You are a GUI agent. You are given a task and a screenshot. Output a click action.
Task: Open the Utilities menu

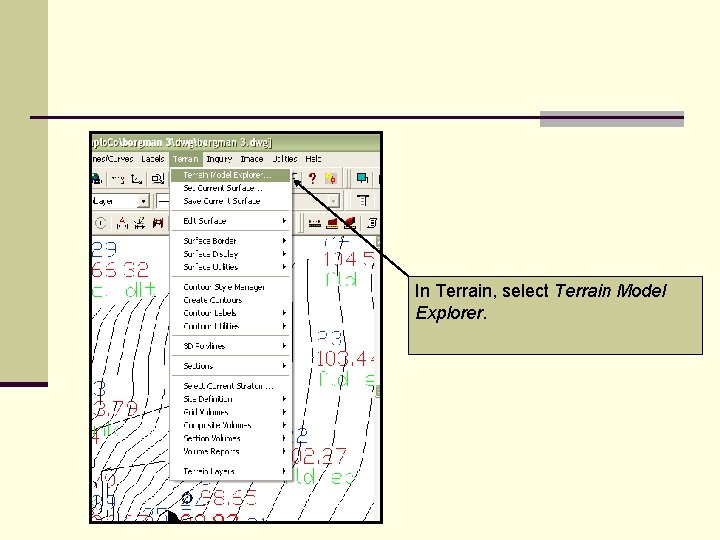click(285, 159)
